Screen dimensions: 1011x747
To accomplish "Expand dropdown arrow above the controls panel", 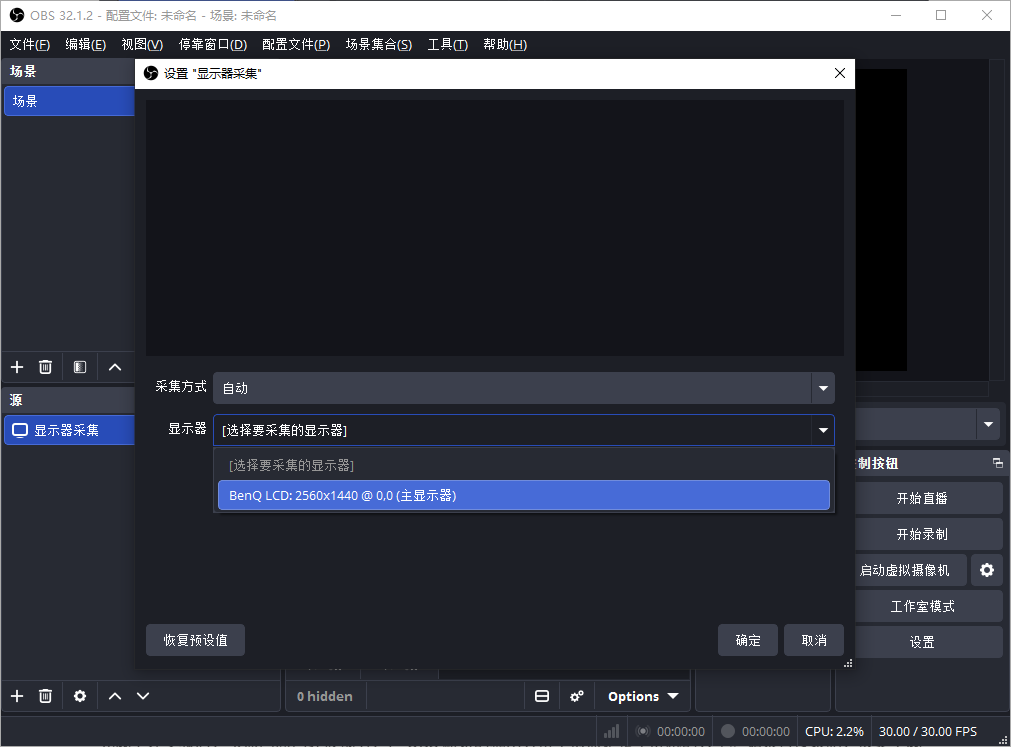I will tap(988, 424).
